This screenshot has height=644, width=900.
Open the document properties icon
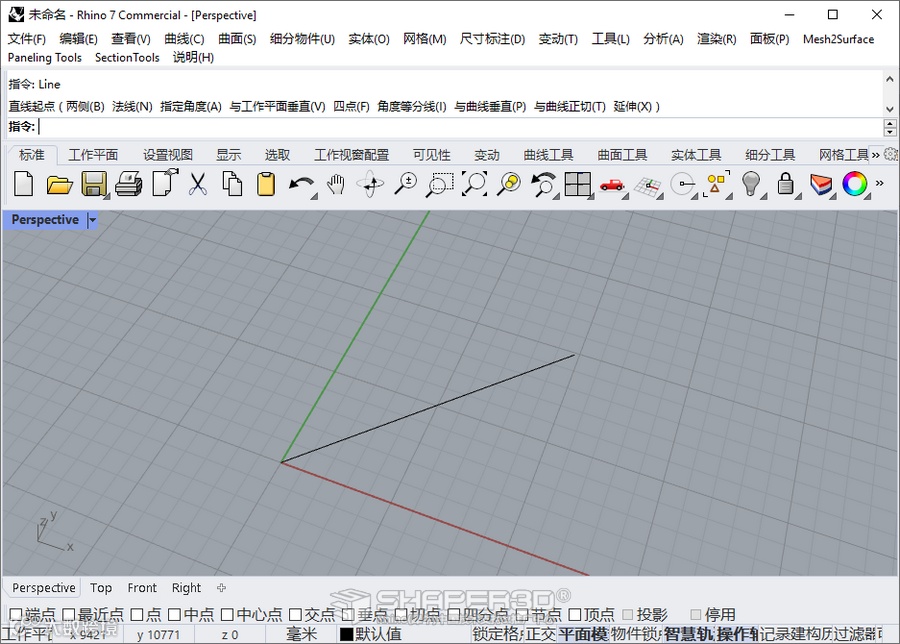165,184
